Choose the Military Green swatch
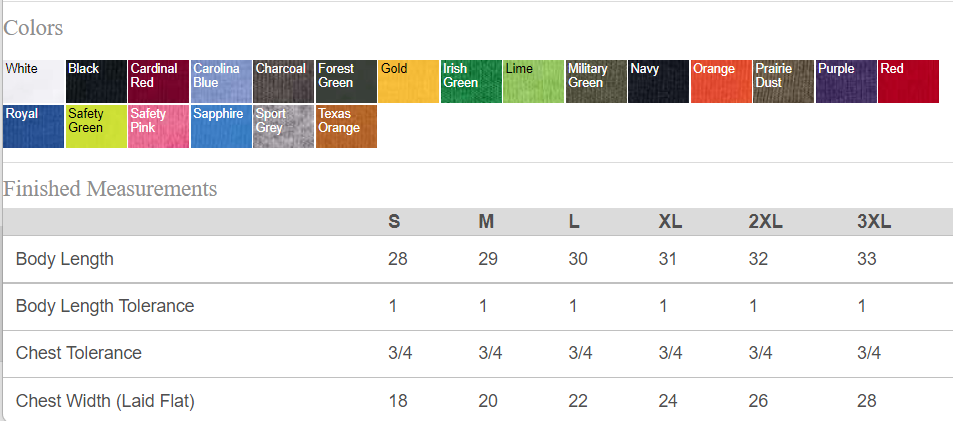The height and width of the screenshot is (421, 967). [596, 81]
